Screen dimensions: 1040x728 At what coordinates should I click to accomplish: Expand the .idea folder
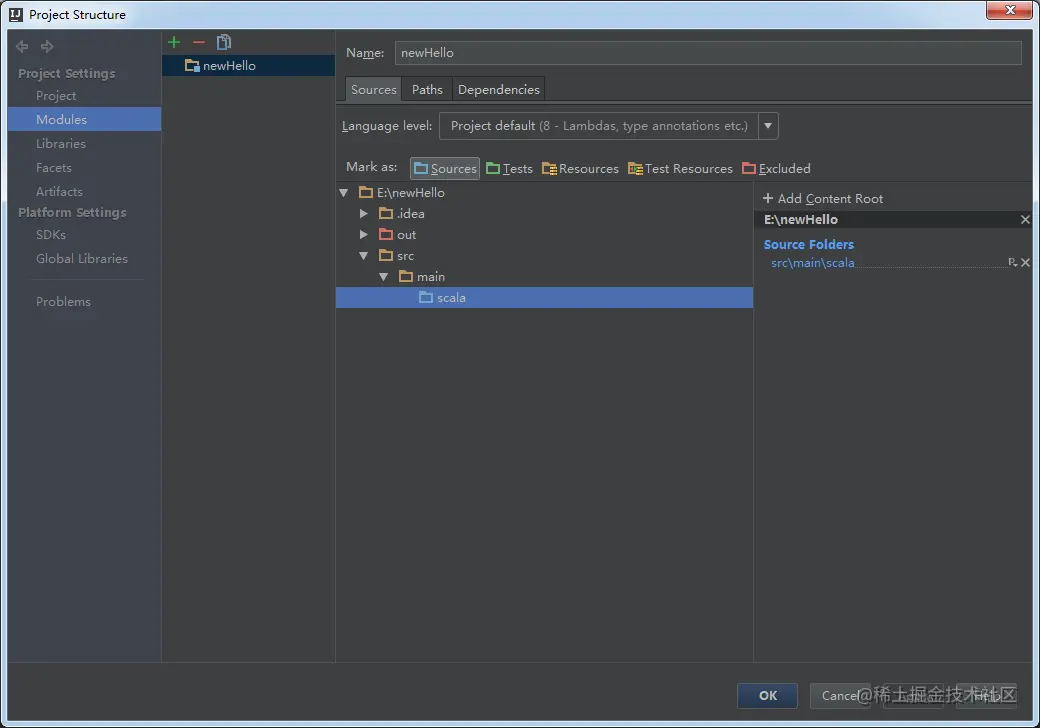click(x=363, y=213)
